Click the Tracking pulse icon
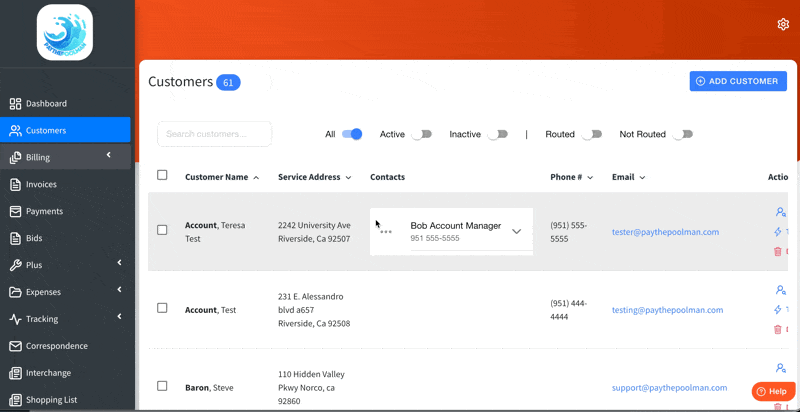 tap(15, 319)
